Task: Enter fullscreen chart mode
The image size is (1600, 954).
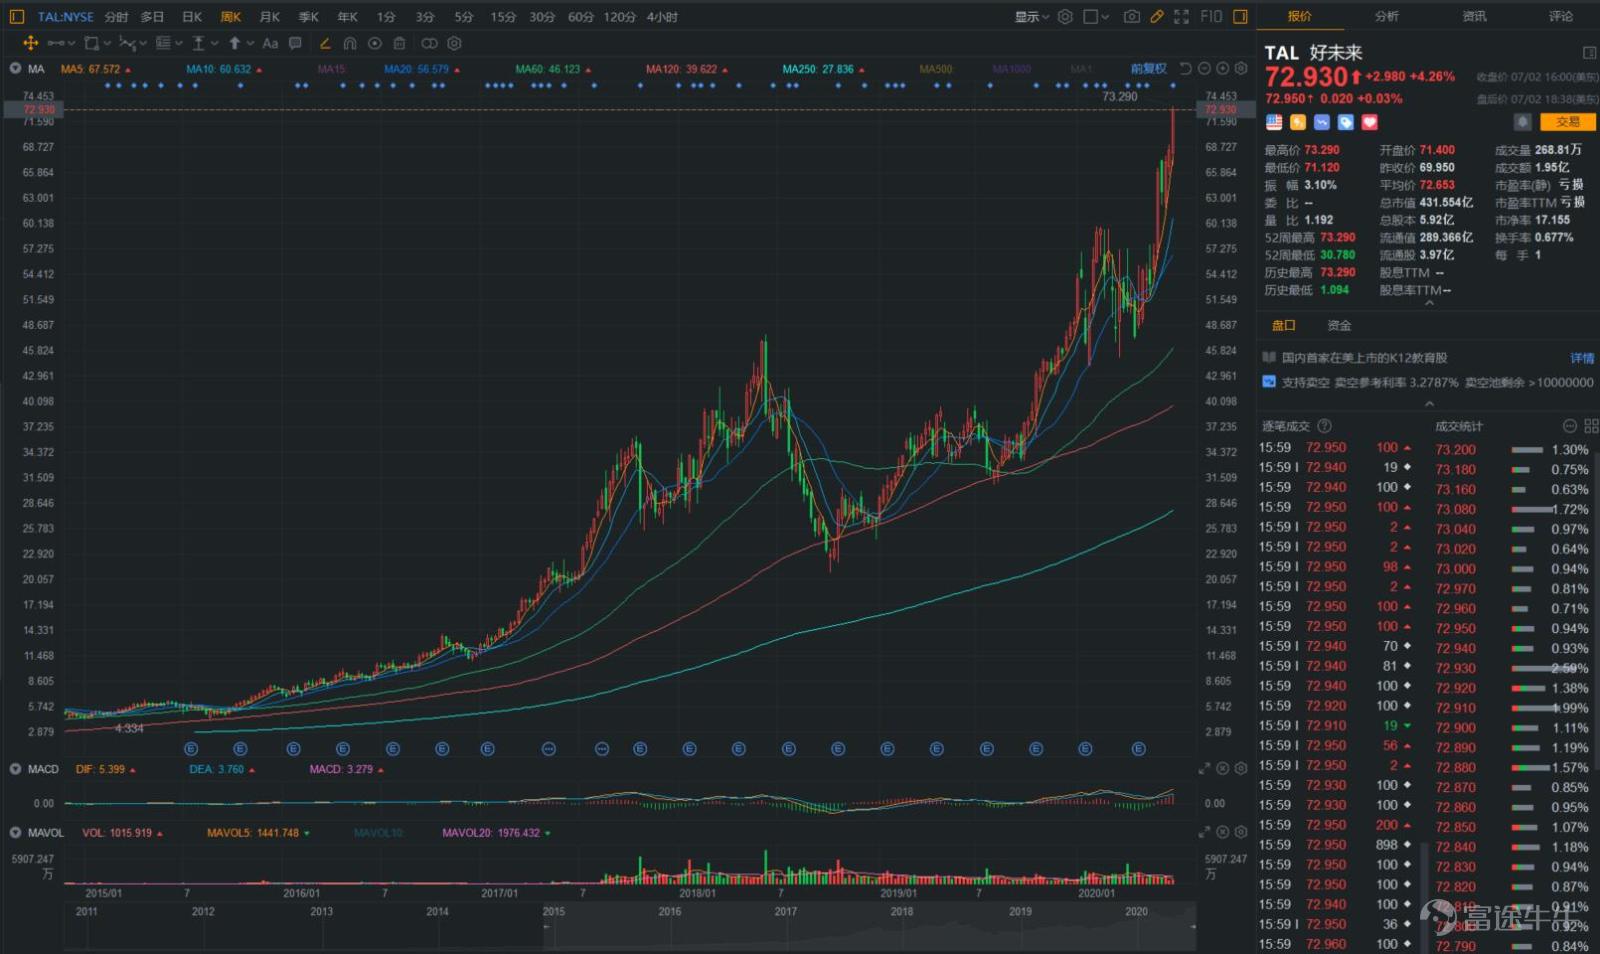Action: [1181, 16]
